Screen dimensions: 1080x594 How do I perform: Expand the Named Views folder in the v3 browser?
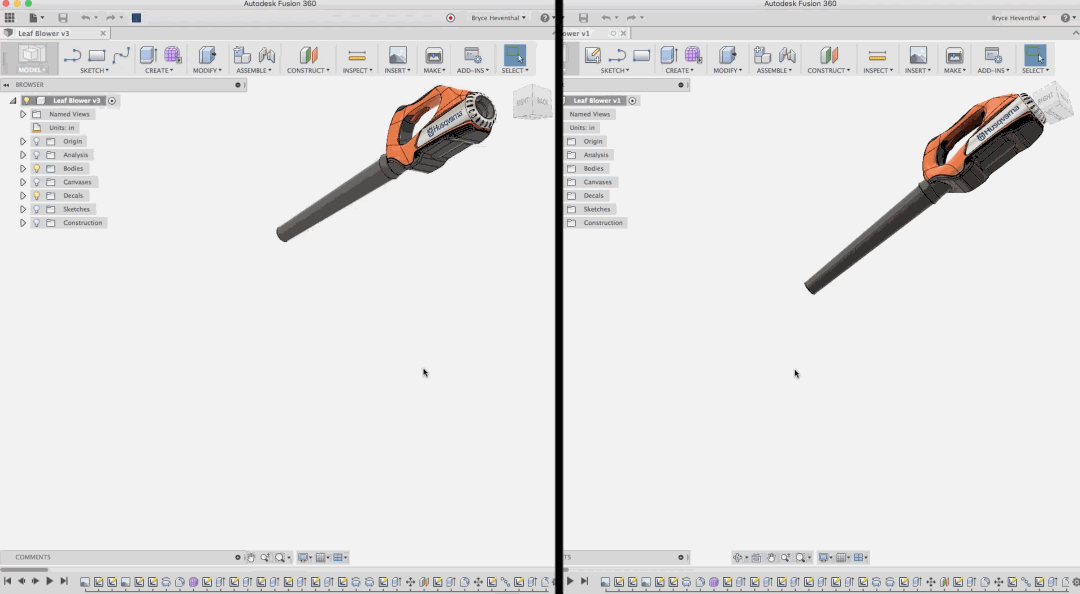coord(23,115)
